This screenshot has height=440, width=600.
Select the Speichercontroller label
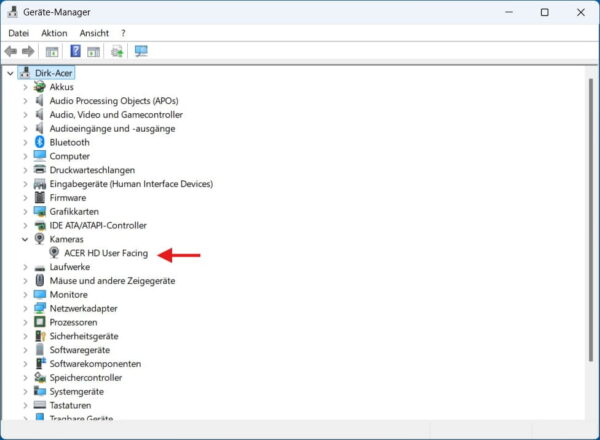click(x=86, y=378)
